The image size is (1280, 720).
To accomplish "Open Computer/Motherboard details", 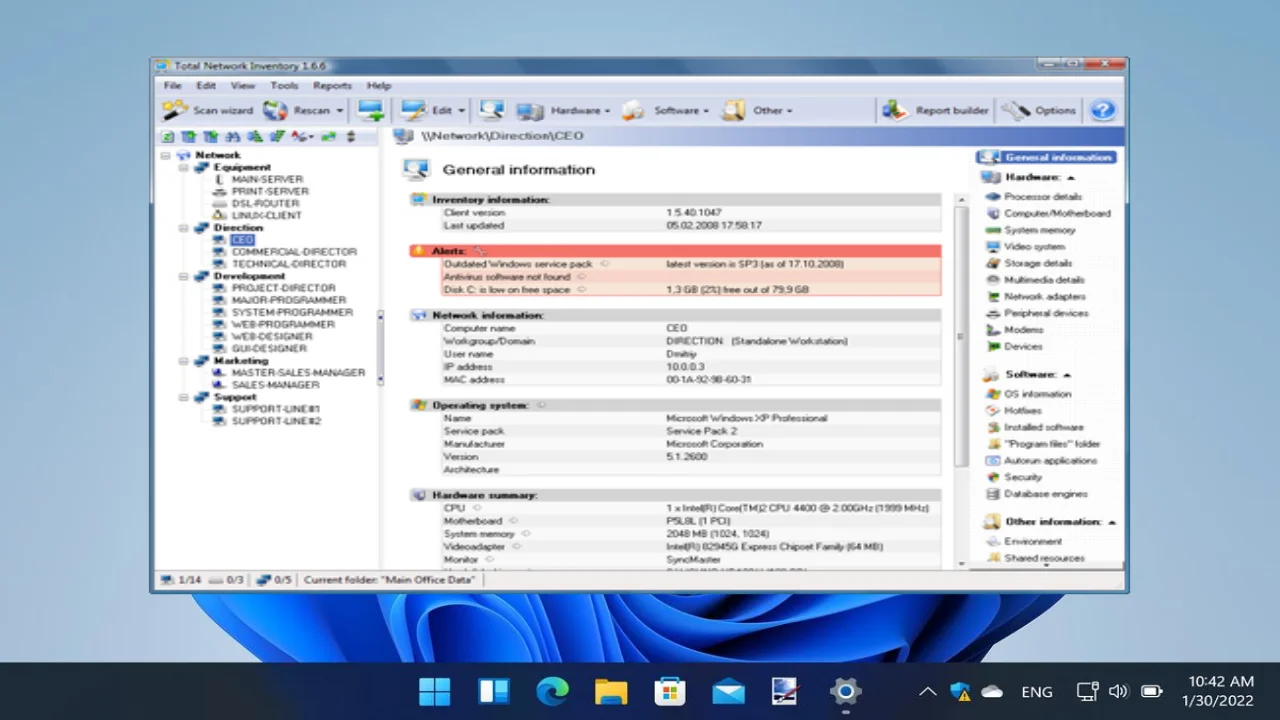I will [x=1057, y=214].
